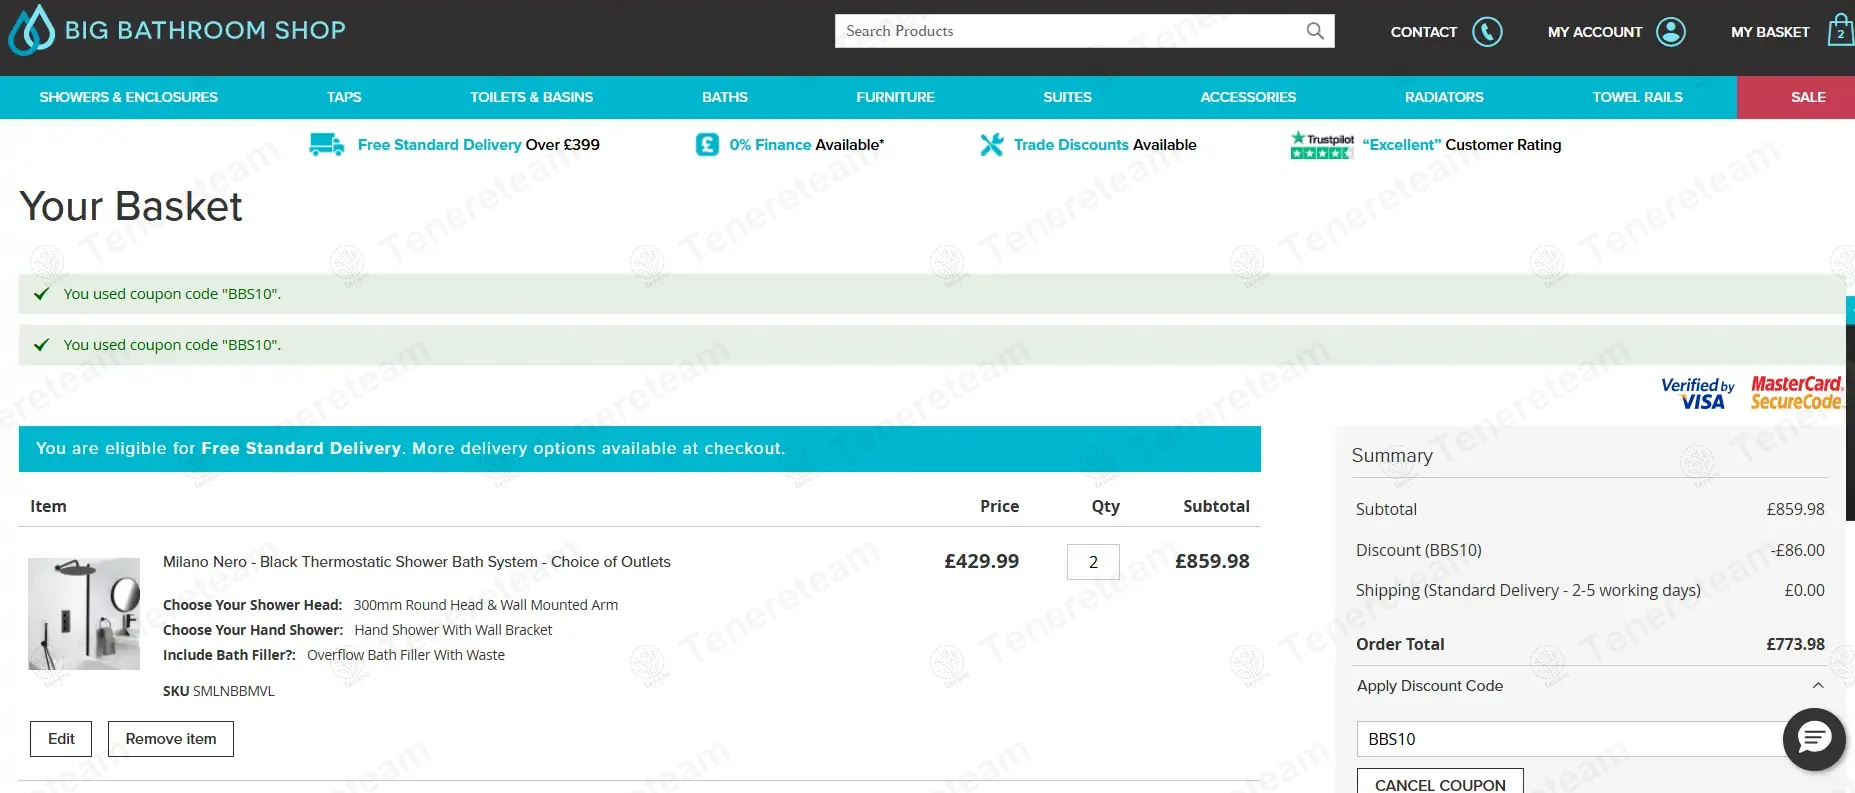Viewport: 1855px width, 793px height.
Task: Click the Order Total £773.98 value
Action: (1795, 644)
